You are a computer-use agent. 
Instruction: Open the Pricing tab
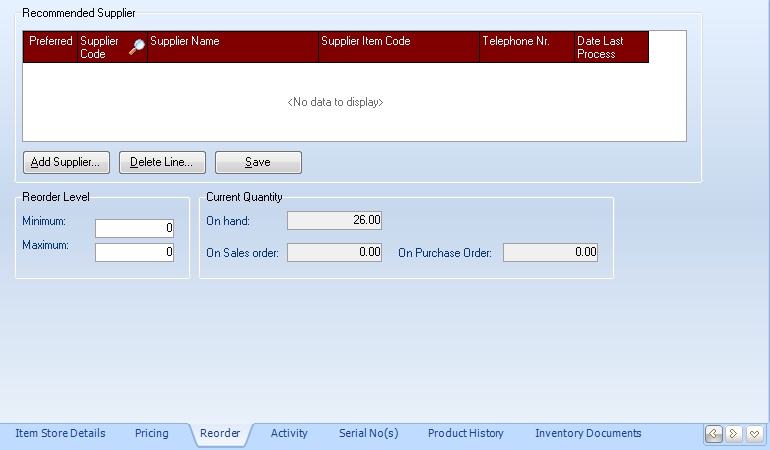[x=152, y=433]
